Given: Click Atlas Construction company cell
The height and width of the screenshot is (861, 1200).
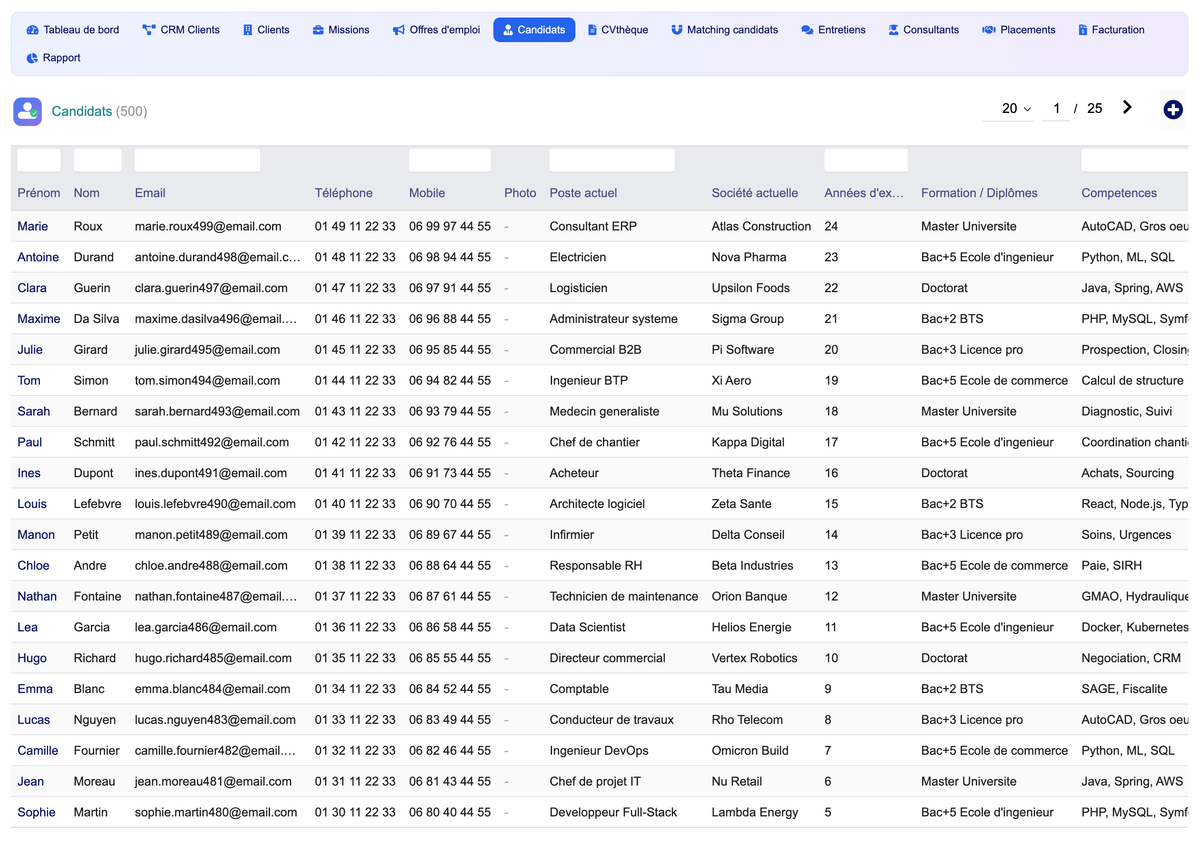Looking at the screenshot, I should click(x=761, y=226).
